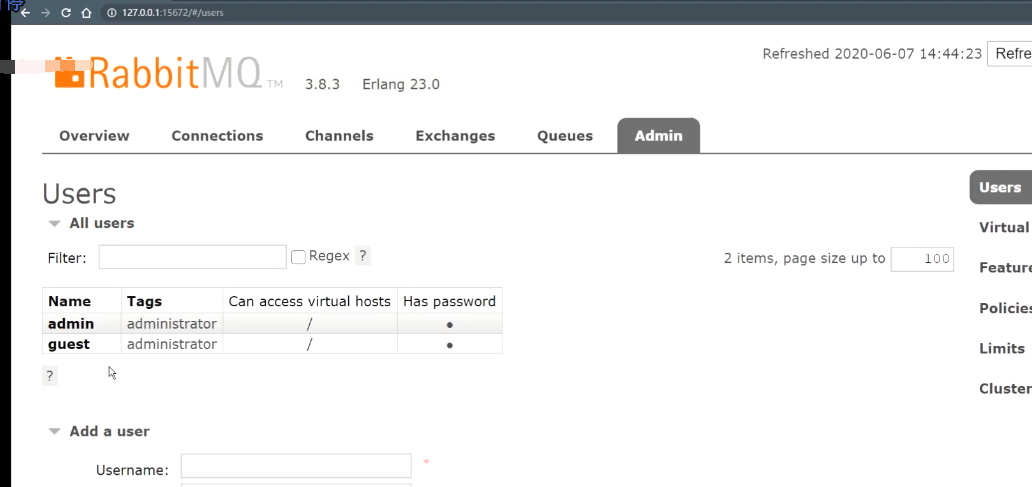This screenshot has height=487, width=1032.
Task: Open Limits in the right sidebar
Action: tap(1002, 349)
